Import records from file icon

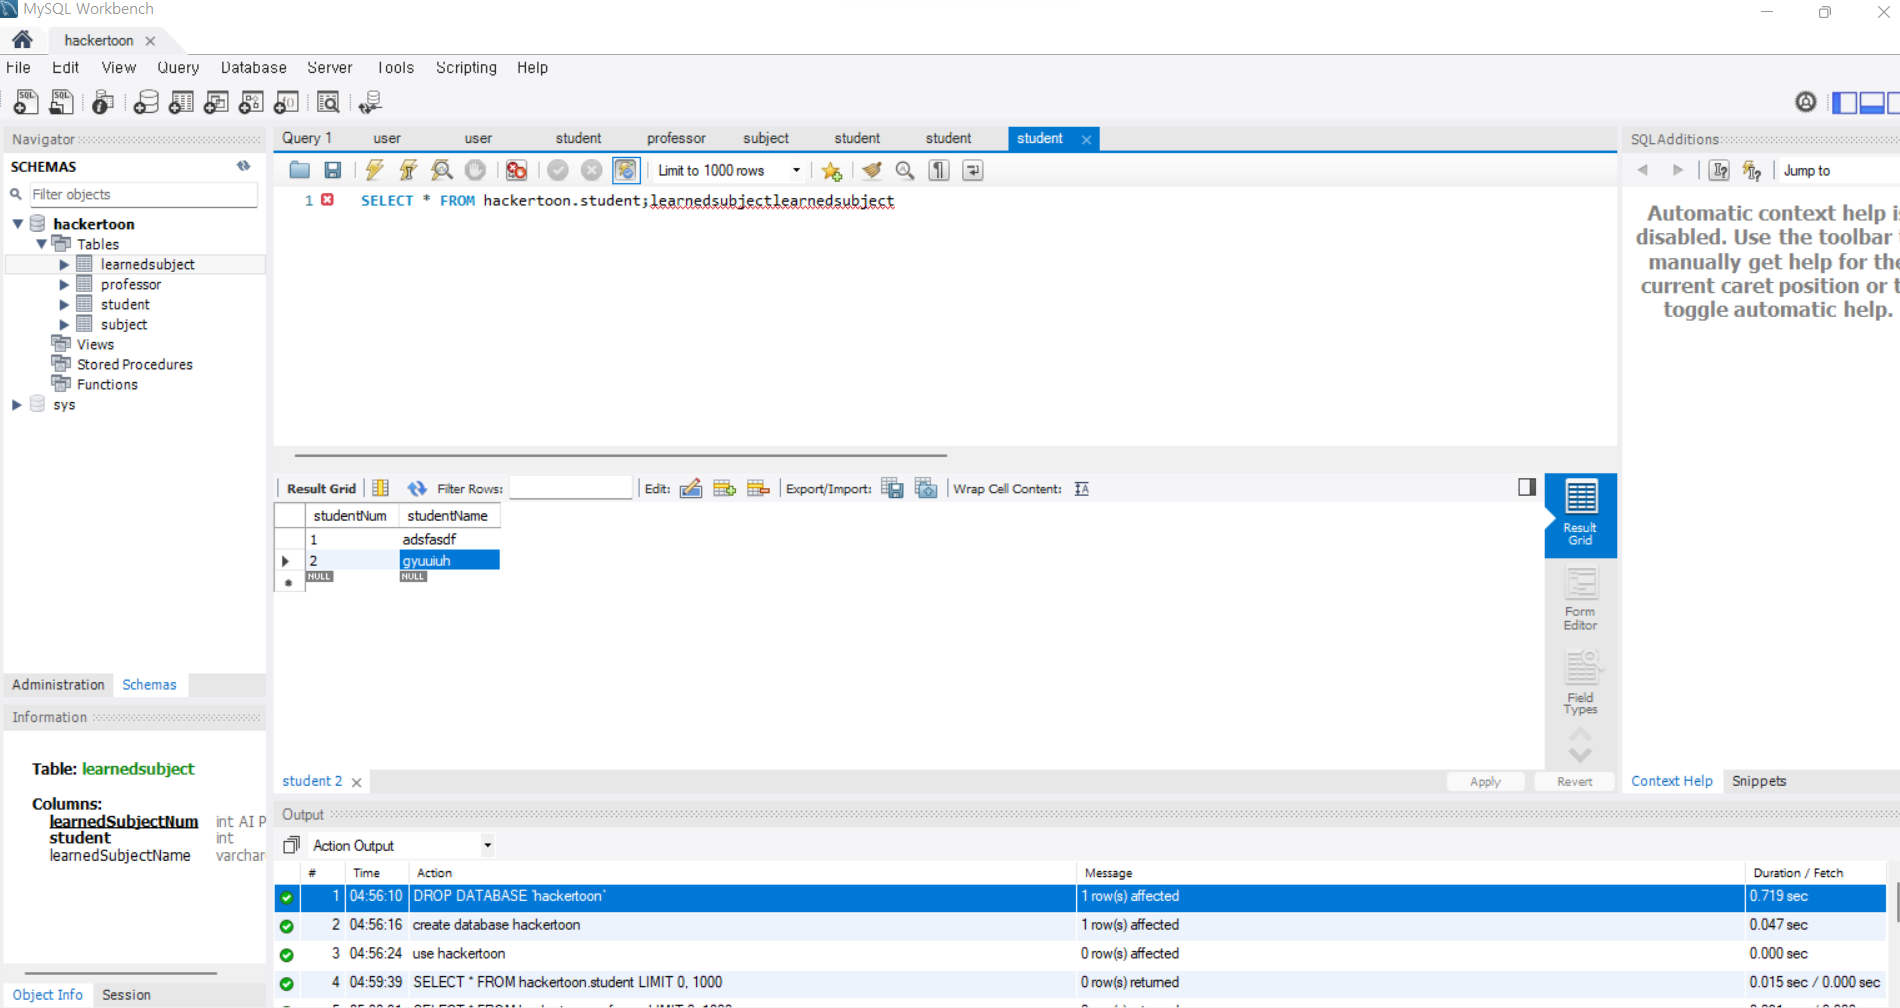pos(926,488)
